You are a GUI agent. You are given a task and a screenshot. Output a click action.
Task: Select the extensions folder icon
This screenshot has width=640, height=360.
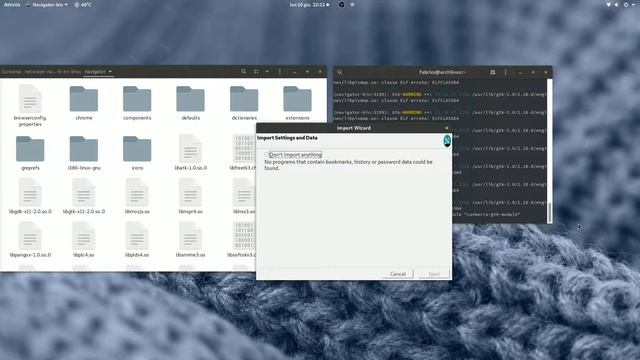point(298,98)
